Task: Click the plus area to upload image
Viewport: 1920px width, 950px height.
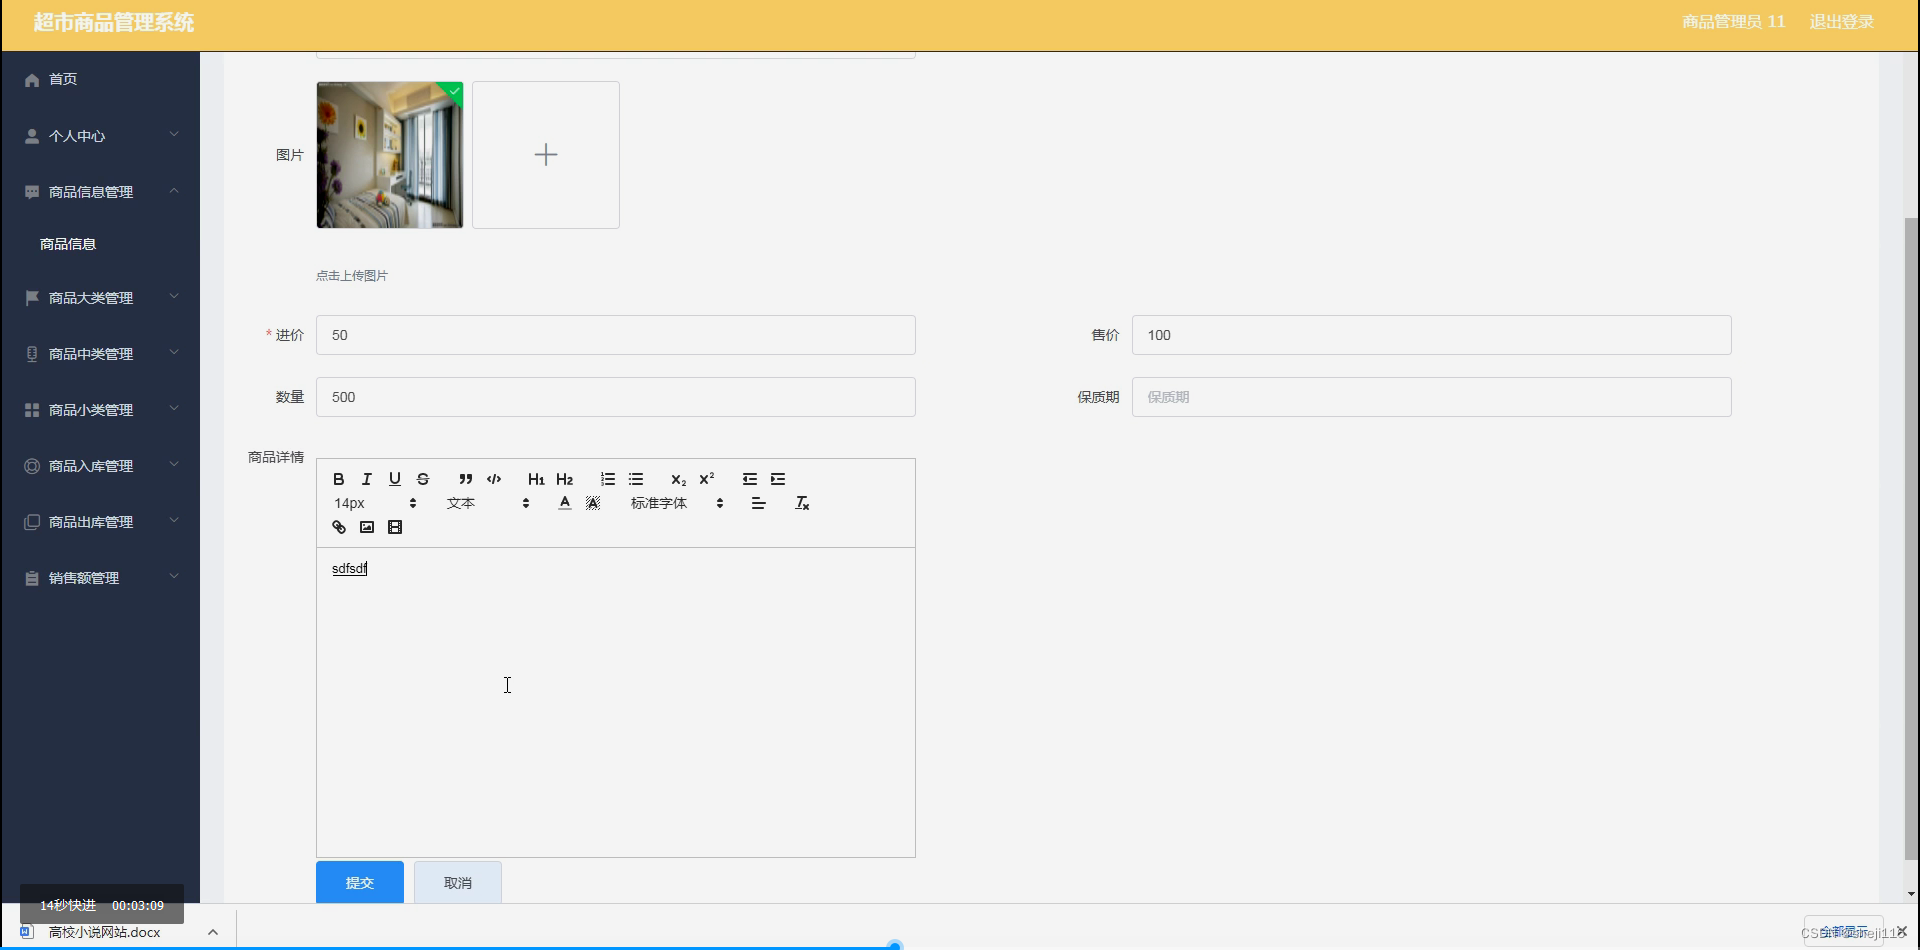Action: pos(545,154)
